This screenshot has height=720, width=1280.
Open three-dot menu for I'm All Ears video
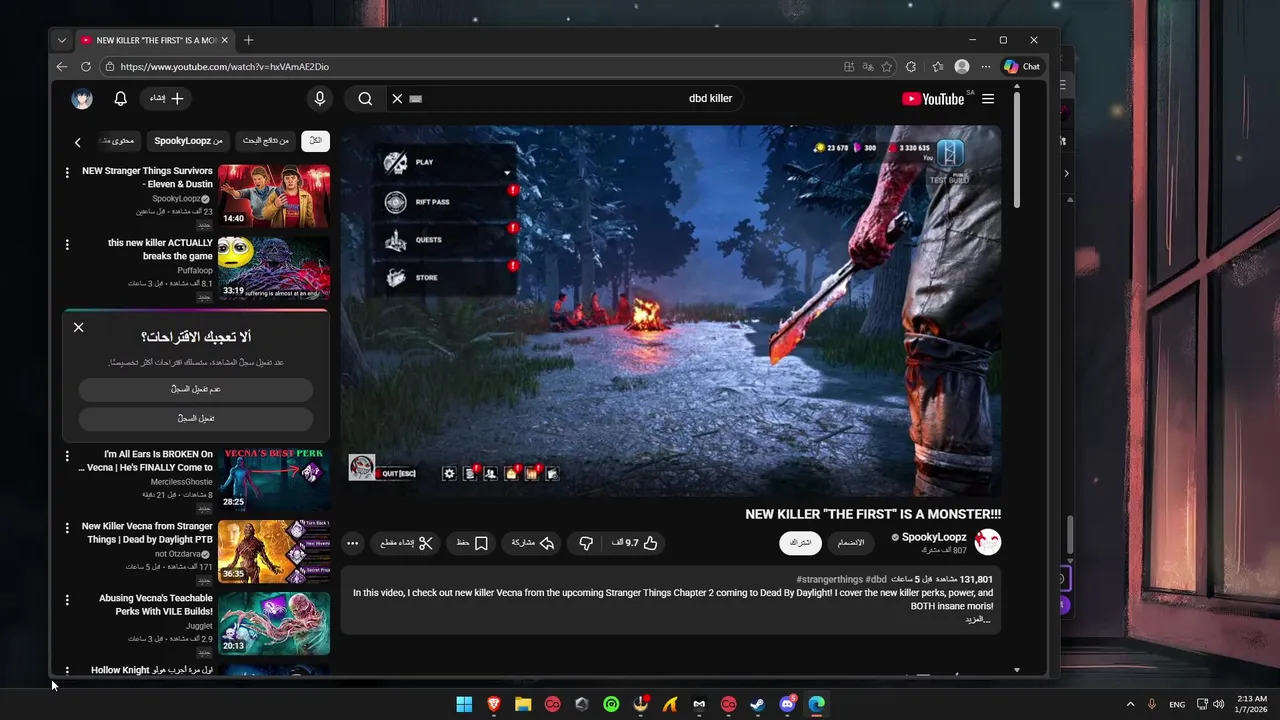(67, 456)
